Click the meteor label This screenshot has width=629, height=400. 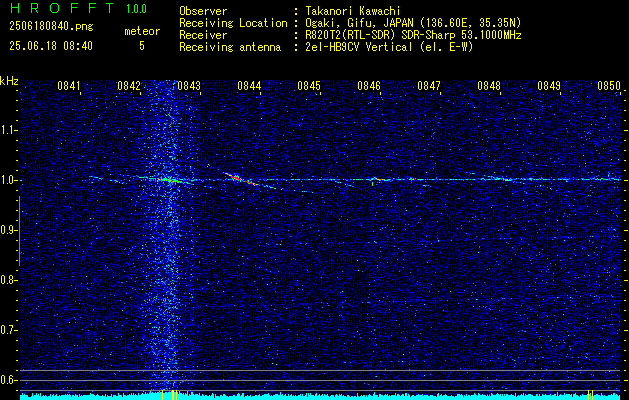tap(142, 31)
